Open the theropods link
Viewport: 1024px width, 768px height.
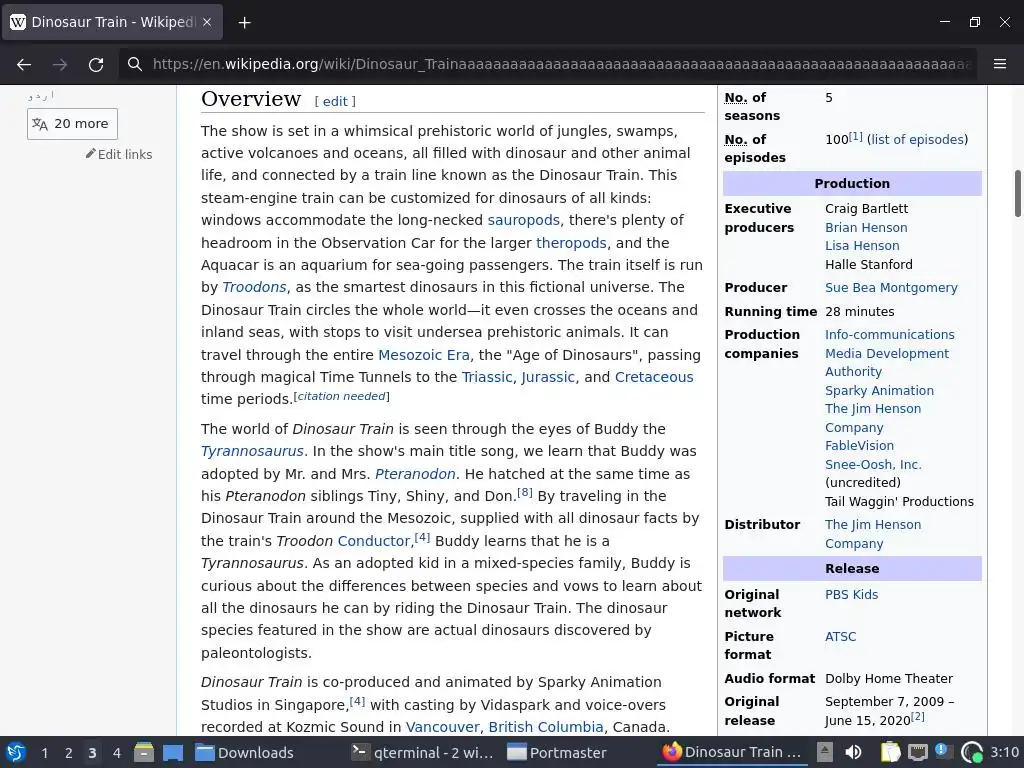pos(571,243)
